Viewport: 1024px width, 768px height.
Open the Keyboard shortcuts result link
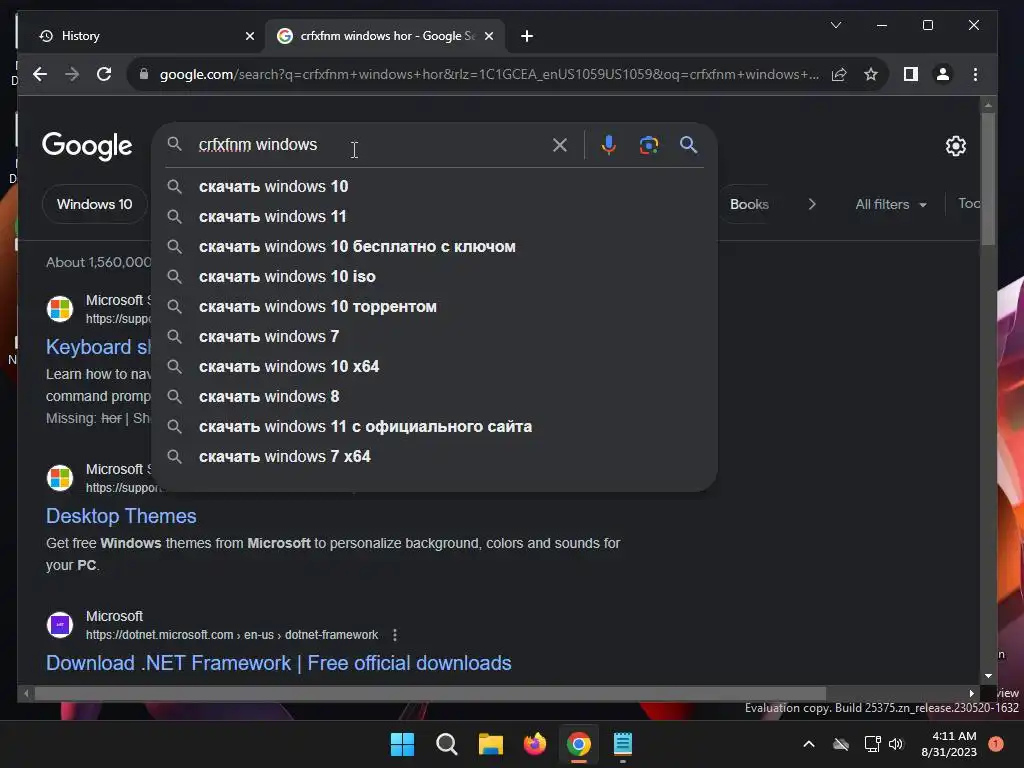click(x=98, y=347)
